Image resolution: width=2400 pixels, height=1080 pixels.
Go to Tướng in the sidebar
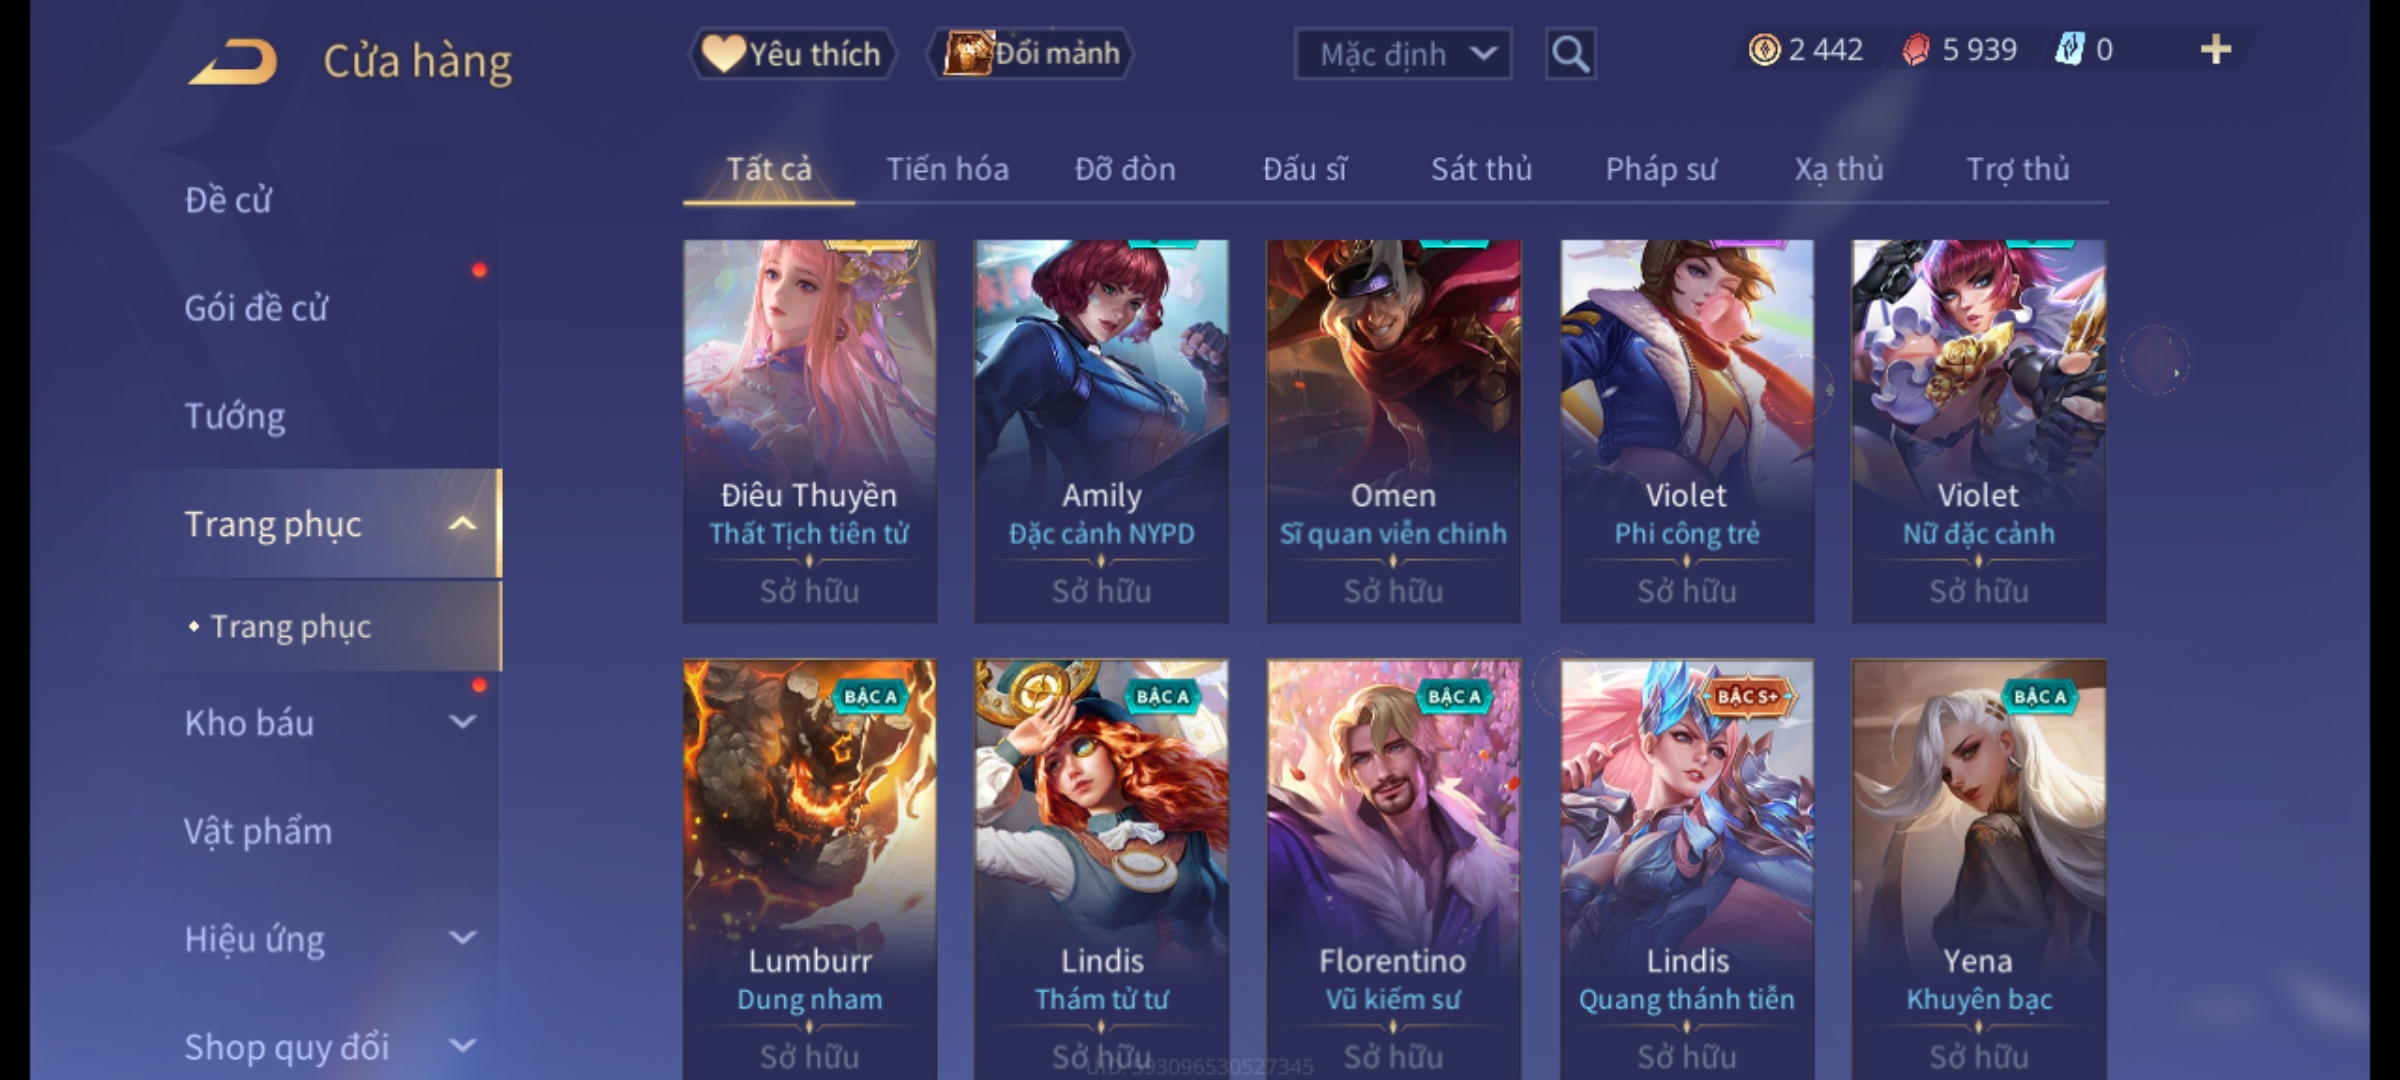coord(235,416)
